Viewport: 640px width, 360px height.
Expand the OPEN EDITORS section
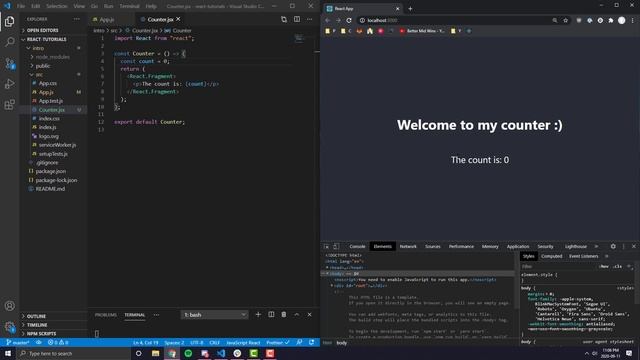tap(42, 31)
